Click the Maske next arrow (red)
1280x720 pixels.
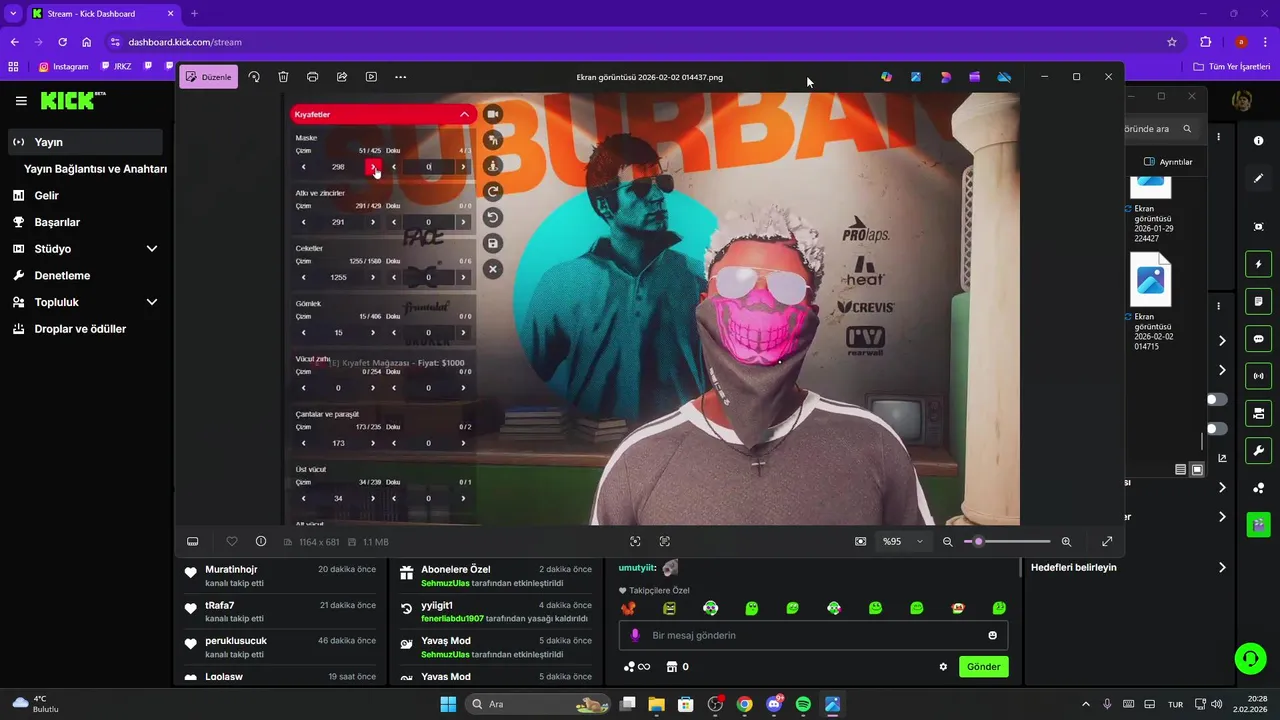point(373,167)
